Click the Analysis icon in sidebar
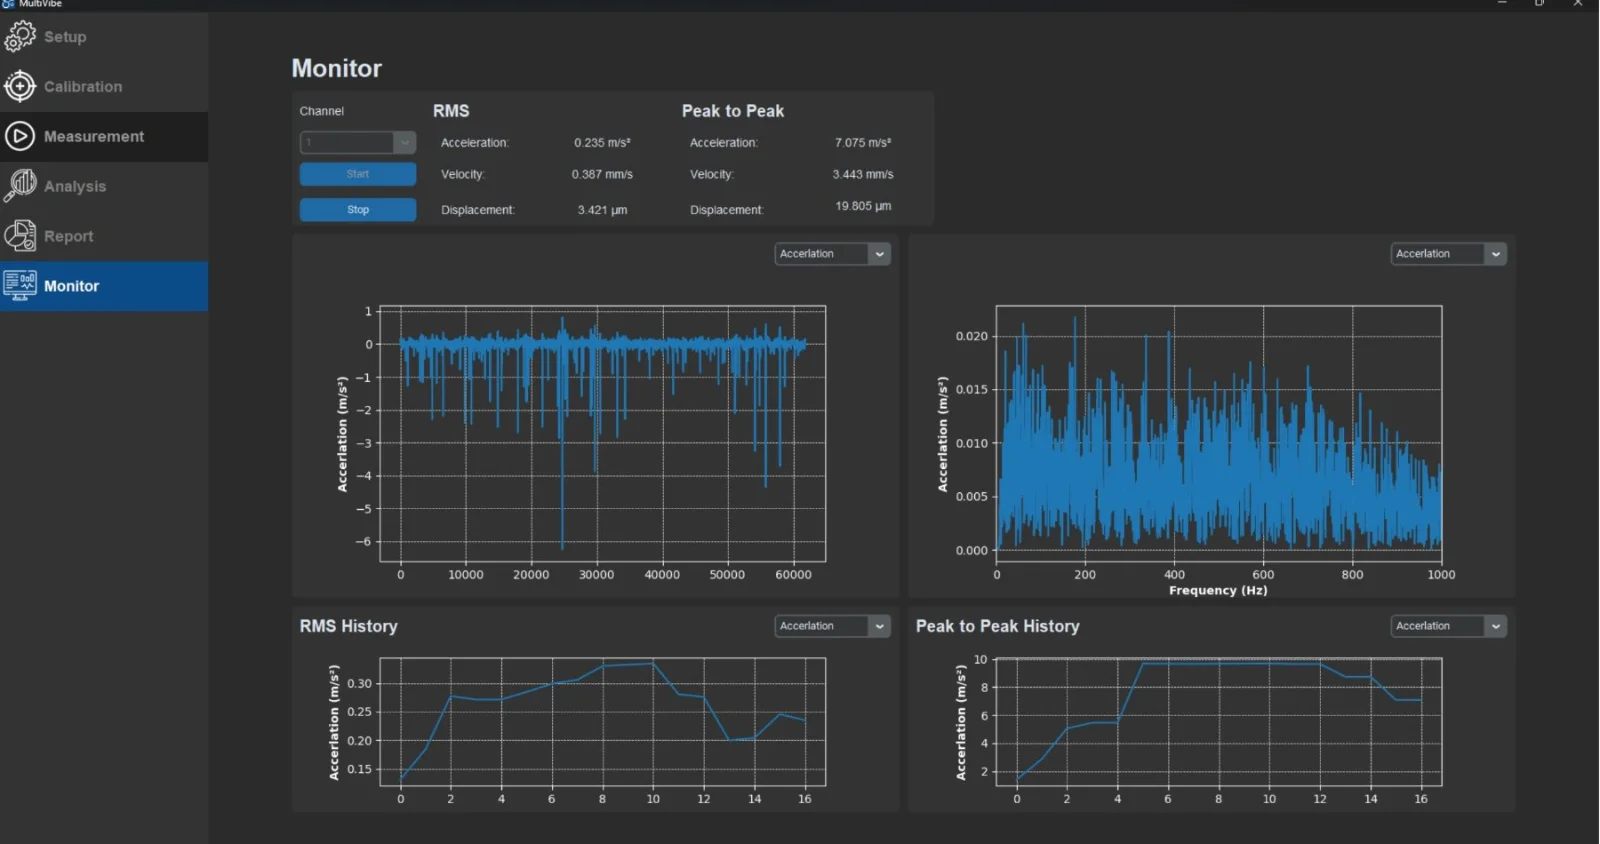Screen dimensions: 1600x844 point(20,186)
